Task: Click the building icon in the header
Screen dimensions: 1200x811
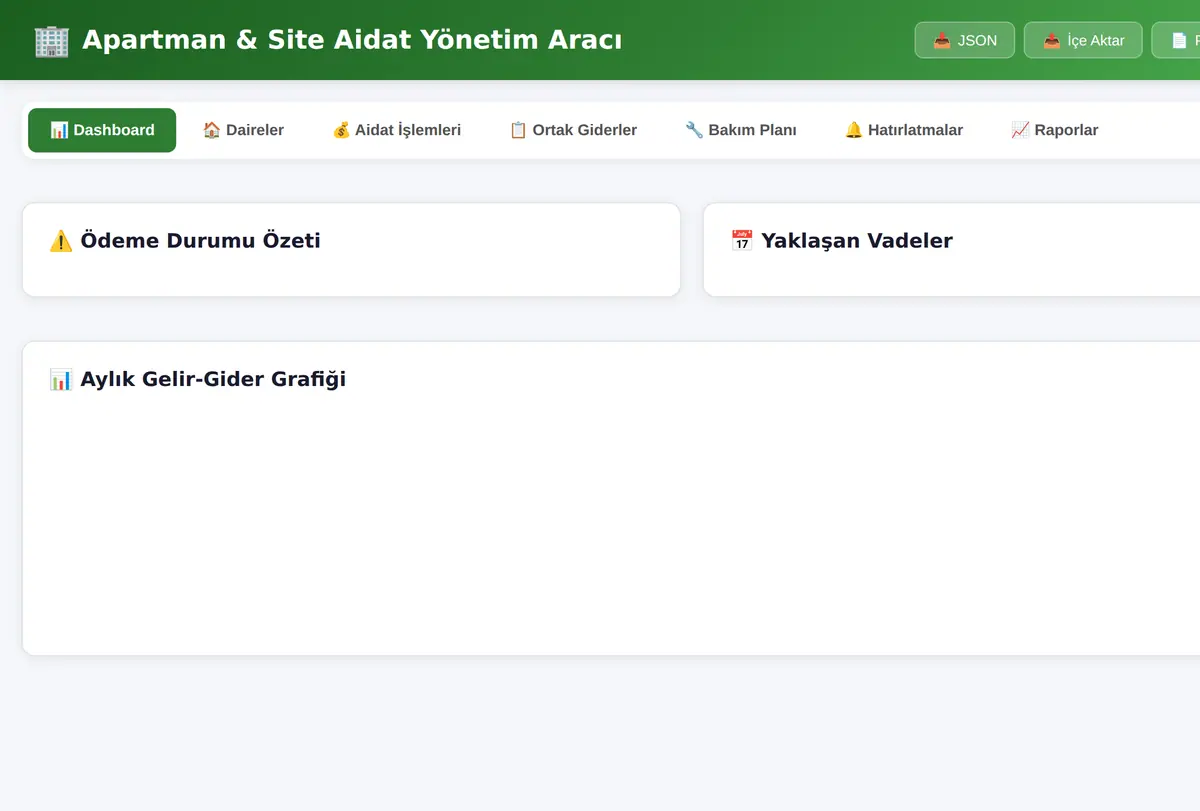Action: point(51,41)
